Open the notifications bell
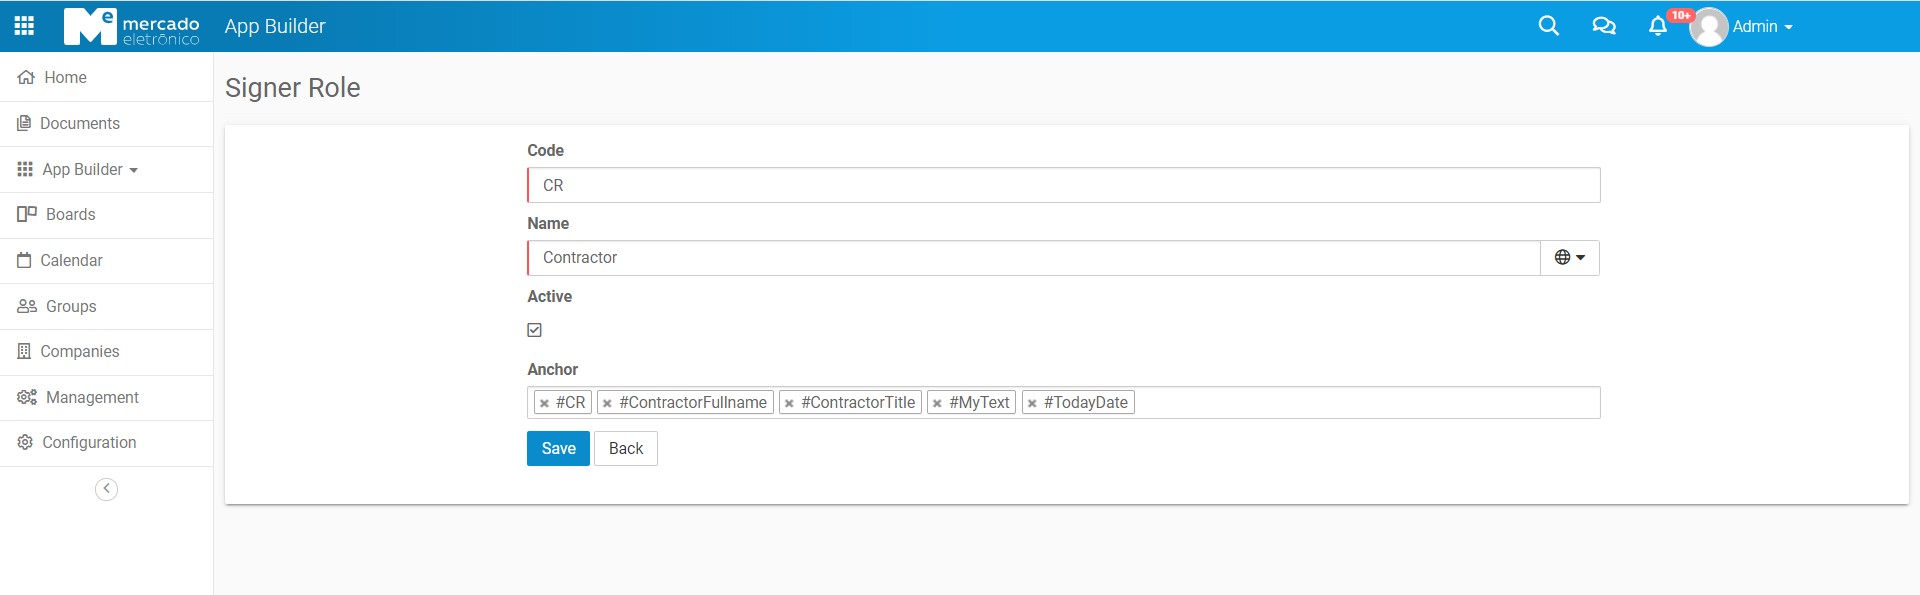1920x595 pixels. click(x=1657, y=26)
